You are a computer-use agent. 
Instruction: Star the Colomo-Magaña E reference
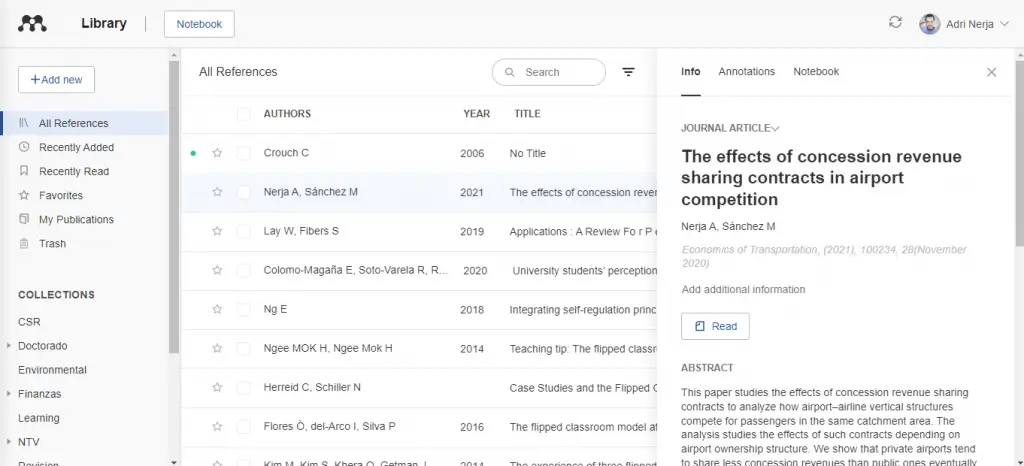tap(217, 270)
